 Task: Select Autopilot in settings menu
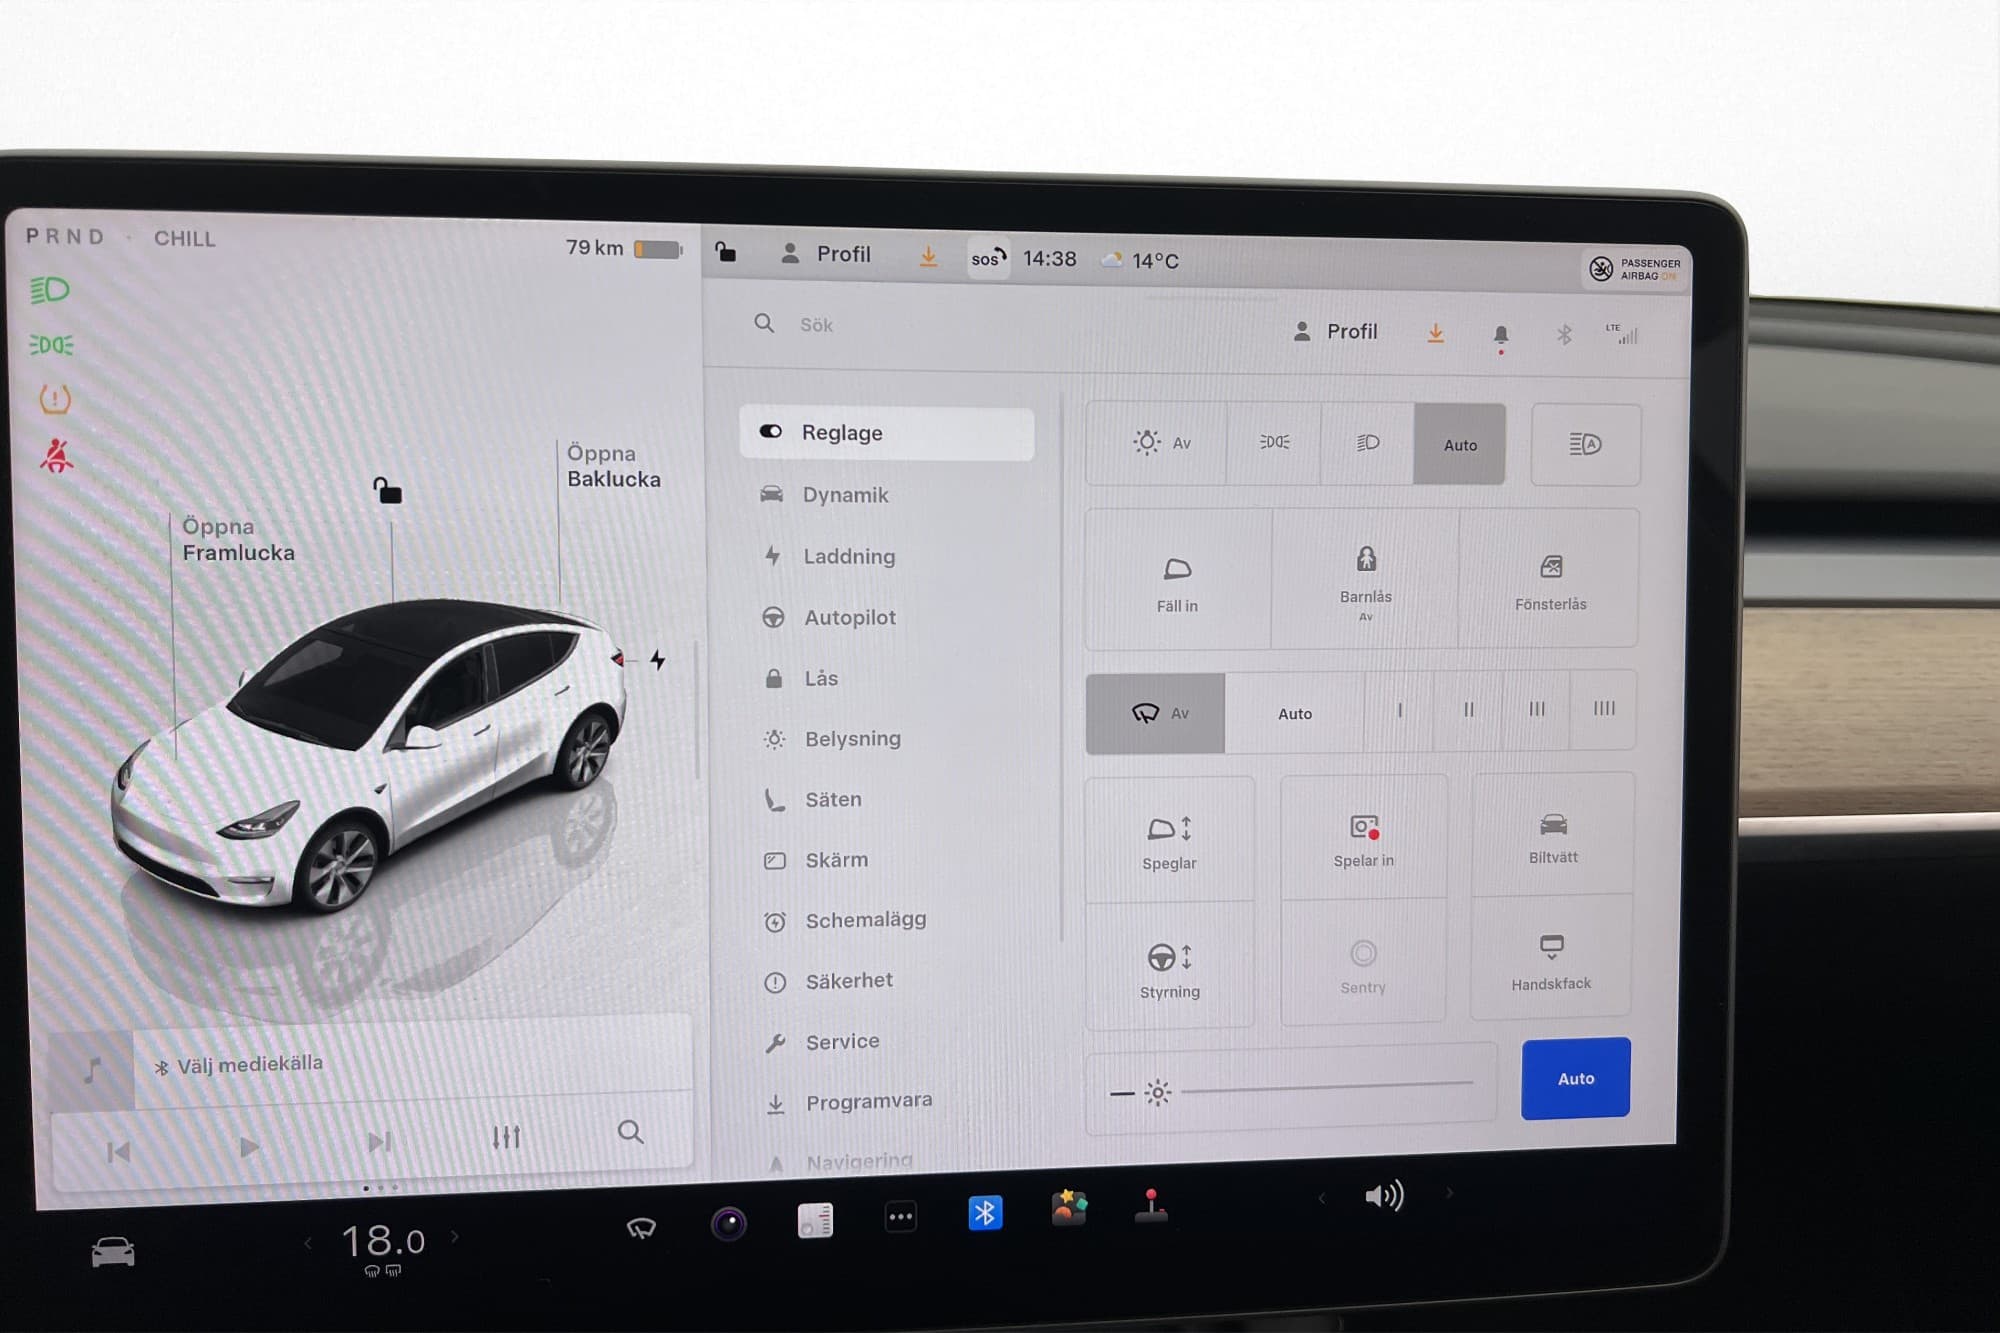click(x=849, y=617)
